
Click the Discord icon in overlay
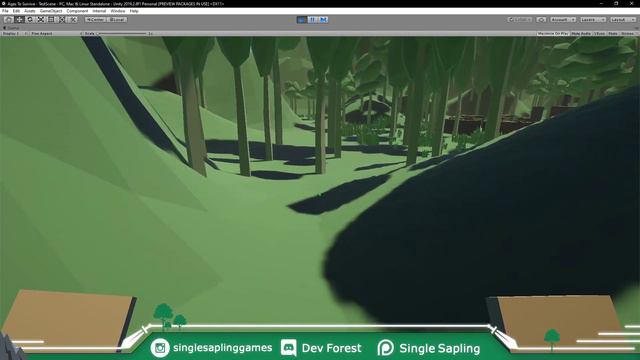289,348
